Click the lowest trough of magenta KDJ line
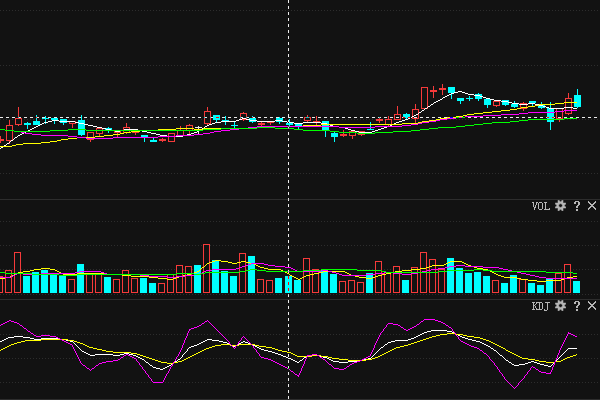The height and width of the screenshot is (400, 600). [517, 388]
